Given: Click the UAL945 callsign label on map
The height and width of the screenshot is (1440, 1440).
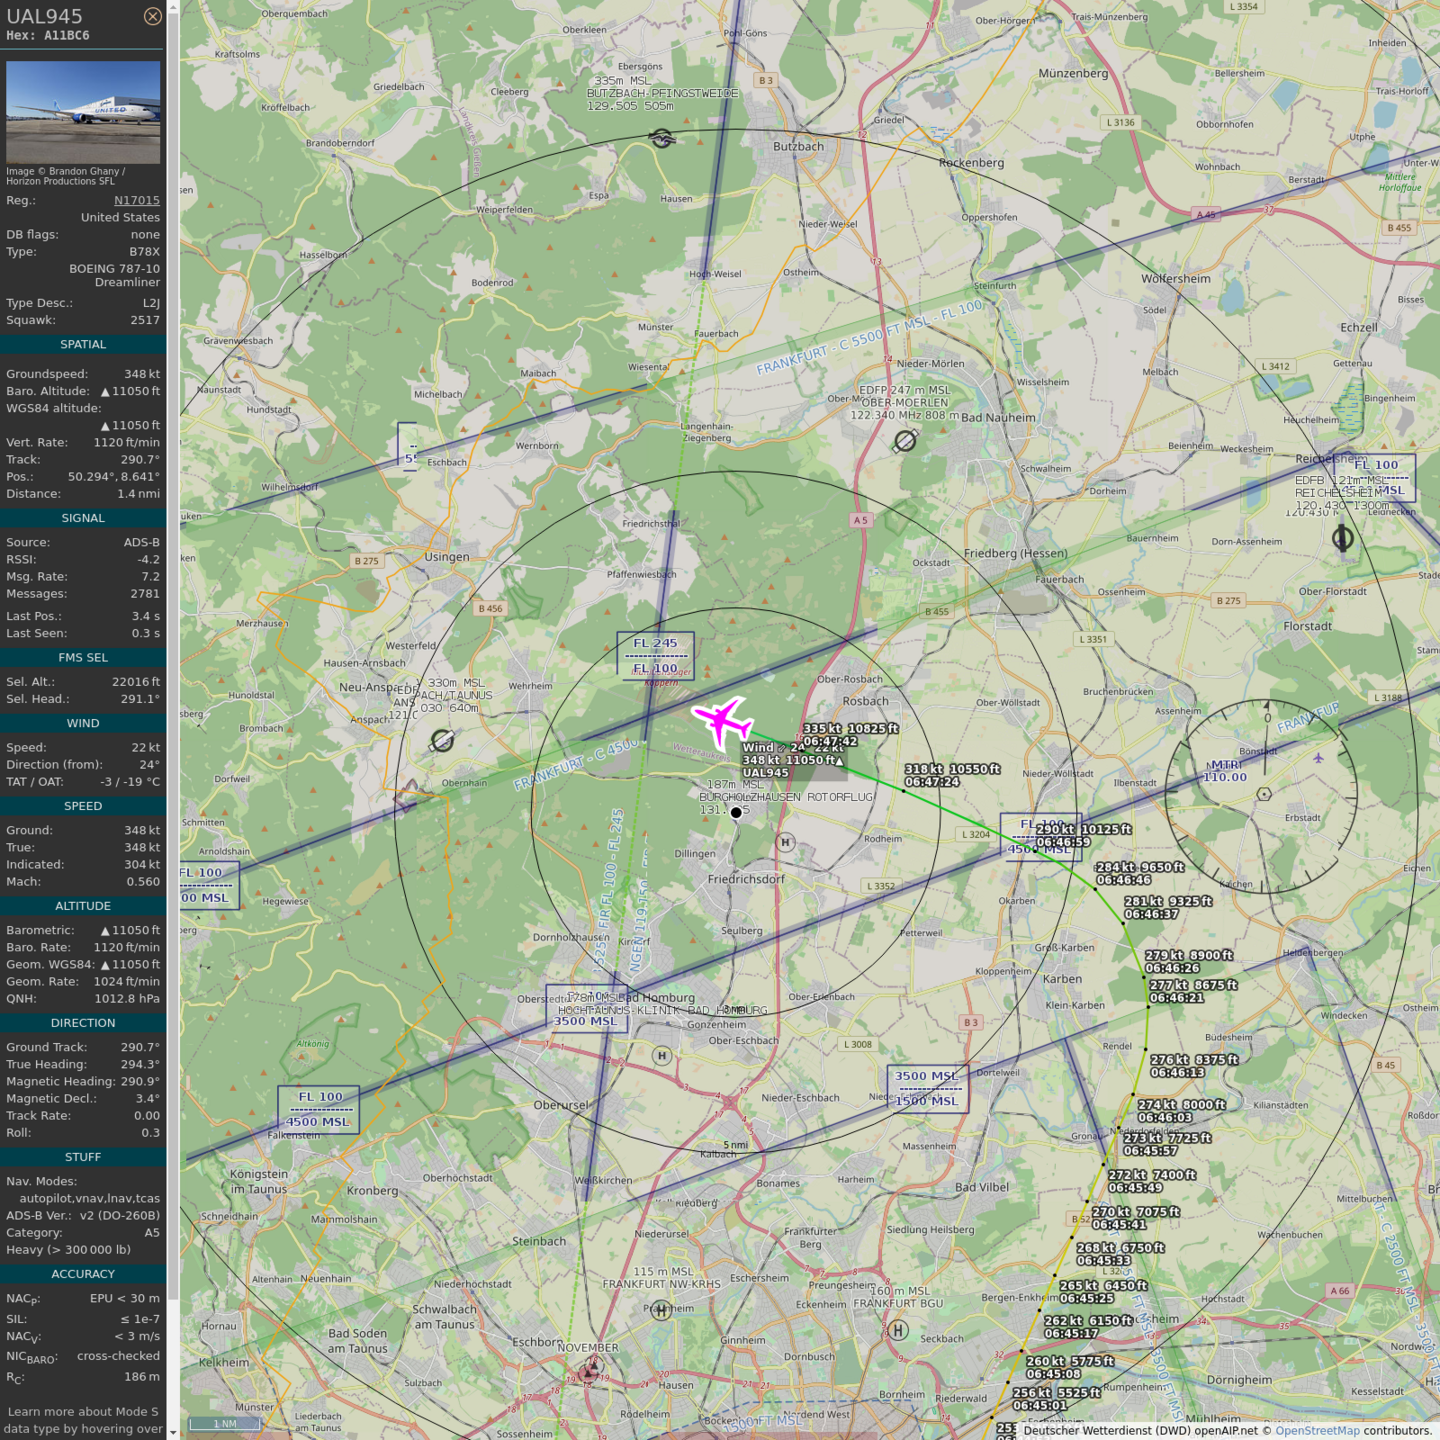Looking at the screenshot, I should (x=766, y=773).
